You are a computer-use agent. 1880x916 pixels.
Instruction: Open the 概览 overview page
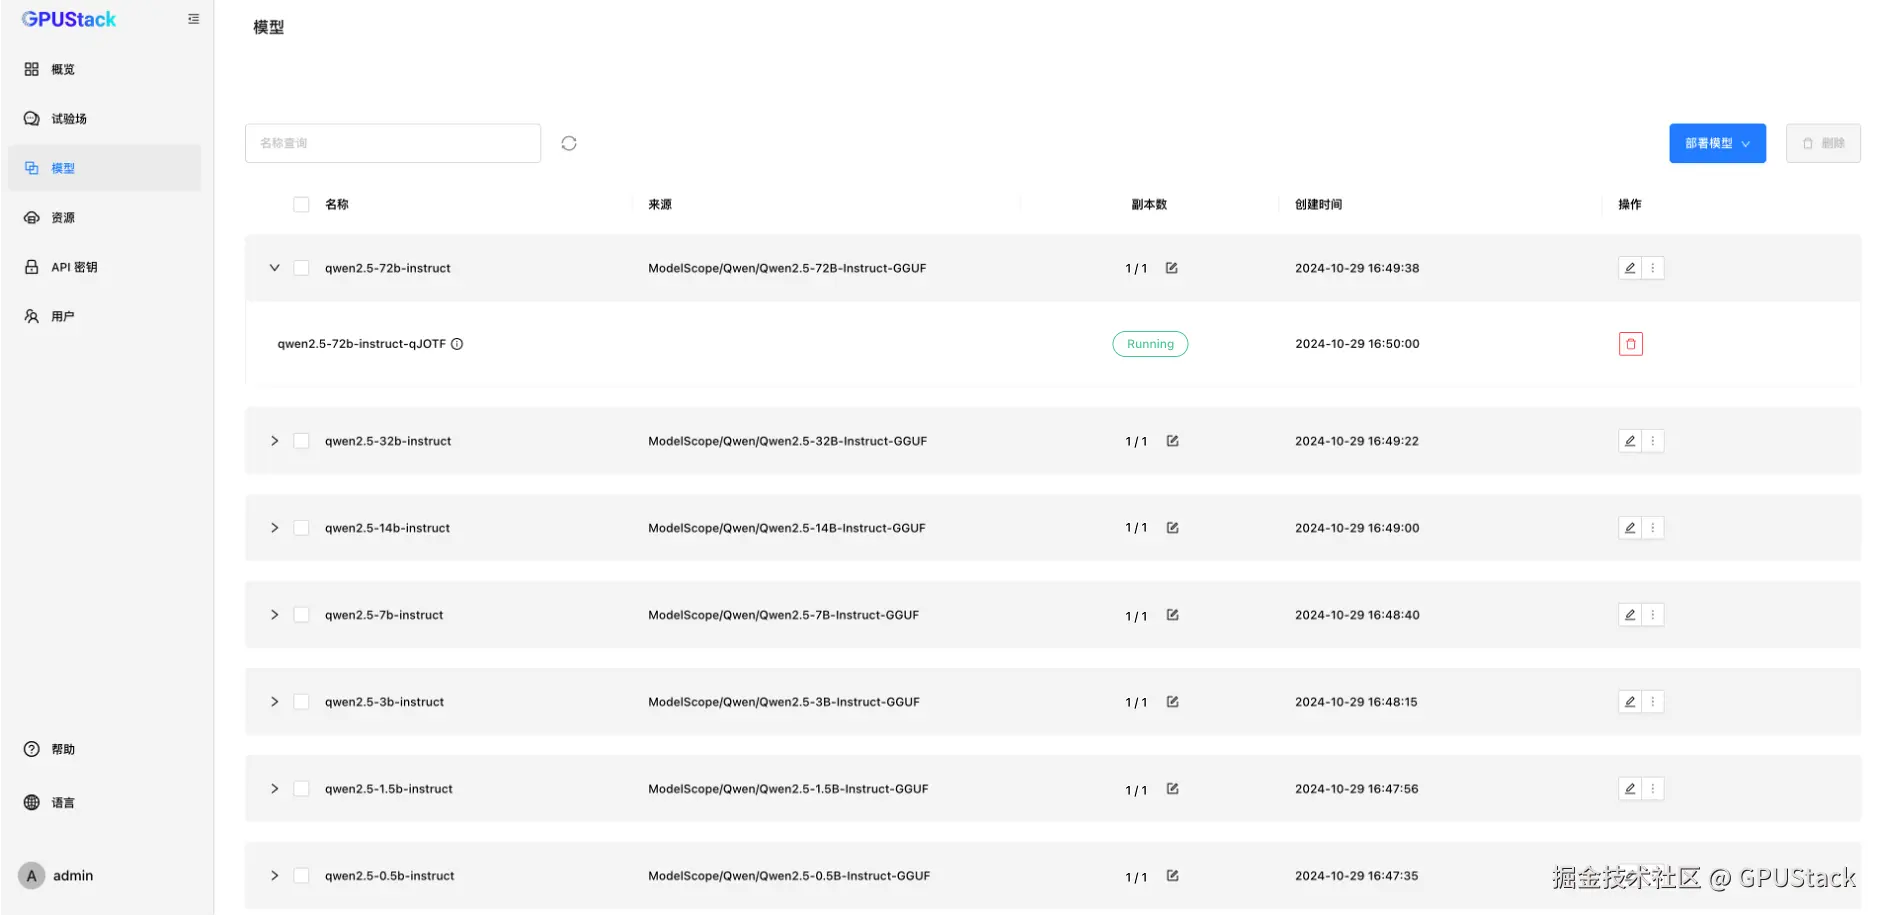104,69
